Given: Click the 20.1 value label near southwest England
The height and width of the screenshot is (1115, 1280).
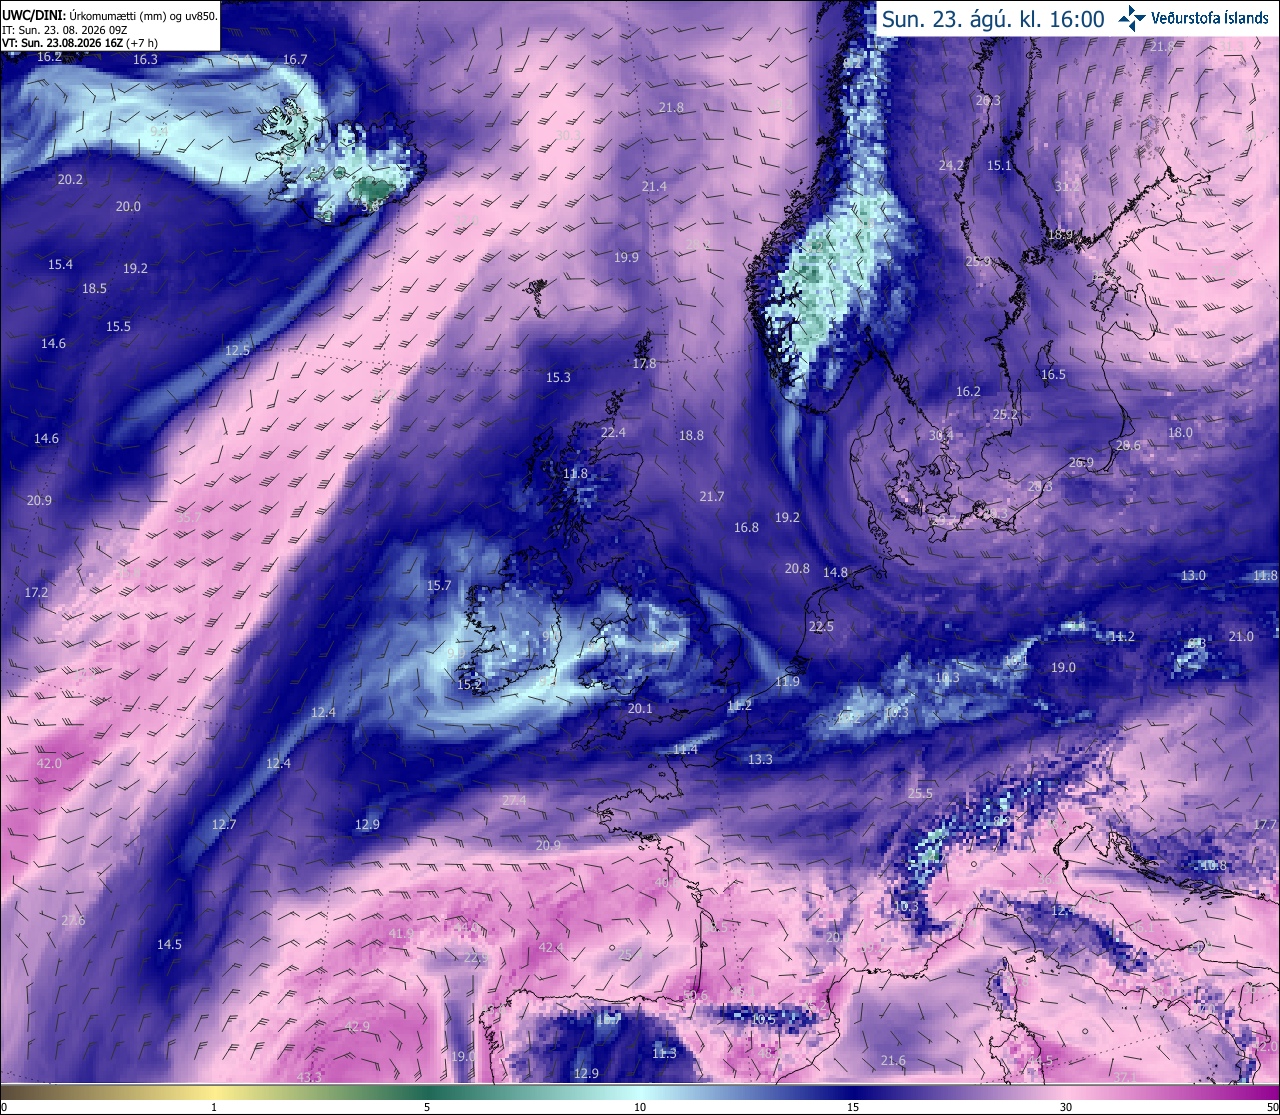Looking at the screenshot, I should (x=640, y=708).
